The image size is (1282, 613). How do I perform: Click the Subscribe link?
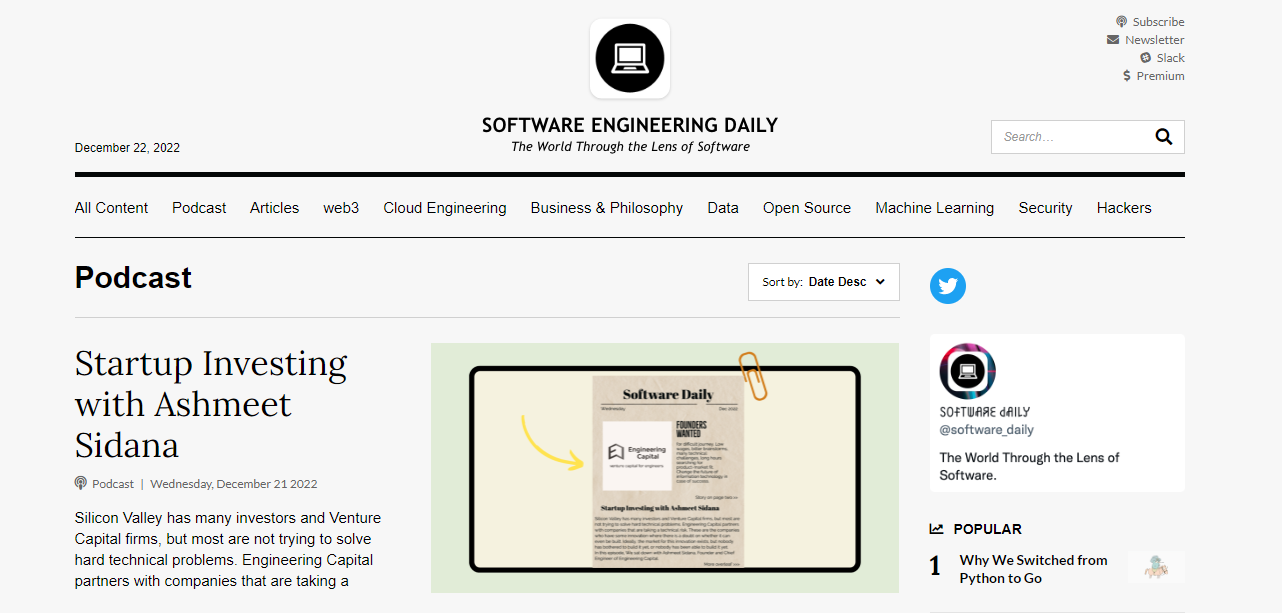point(1158,22)
